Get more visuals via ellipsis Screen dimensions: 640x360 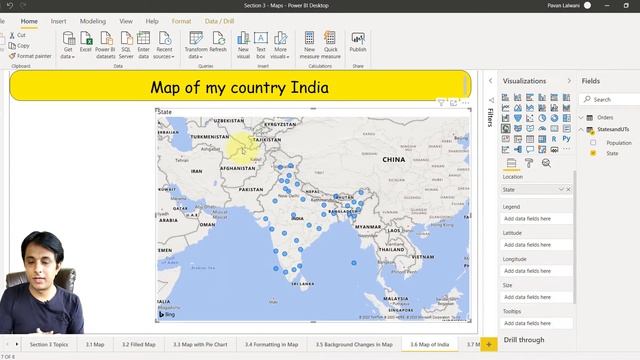(566, 149)
